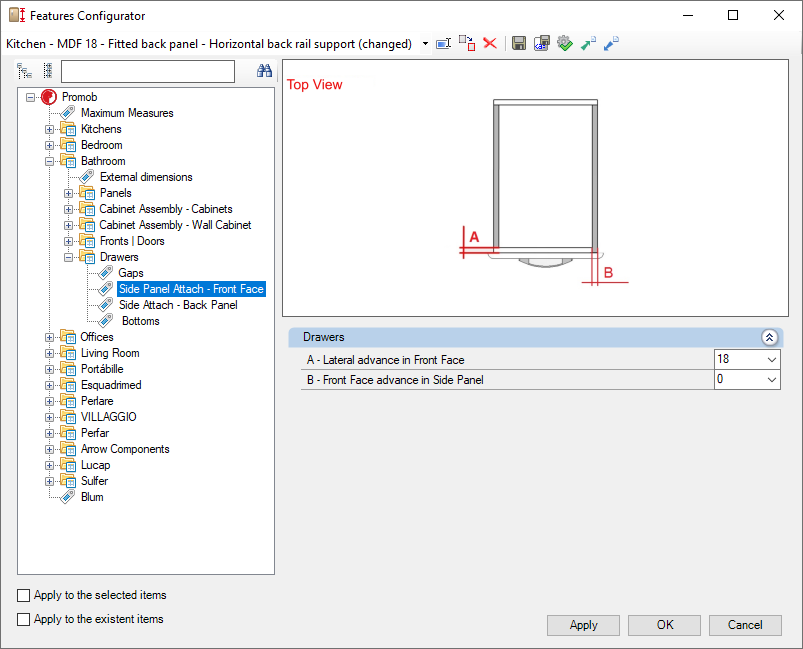Enable Apply to the existent items
803x649 pixels.
pos(24,619)
